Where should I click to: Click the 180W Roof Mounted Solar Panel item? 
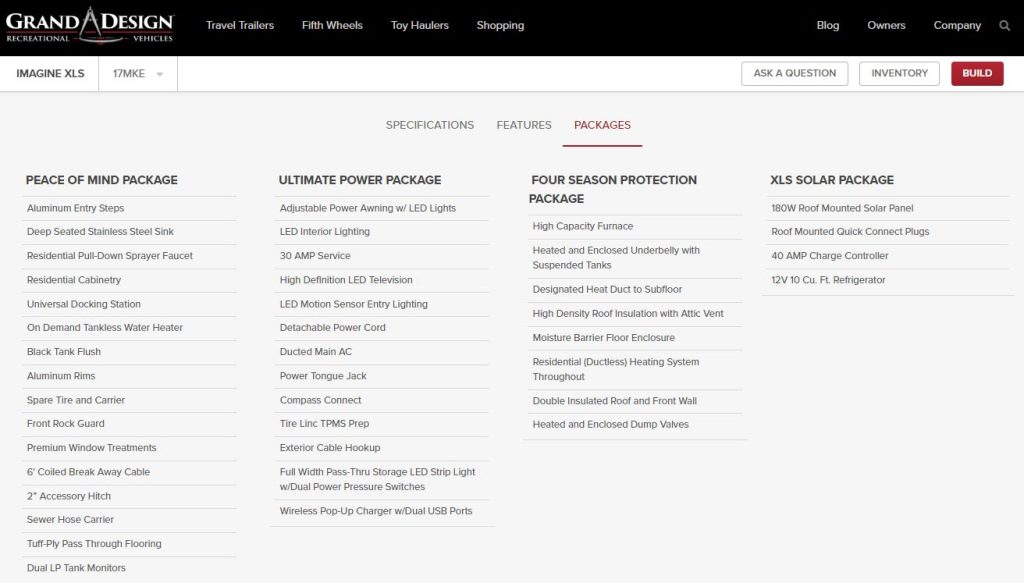pyautogui.click(x=842, y=208)
